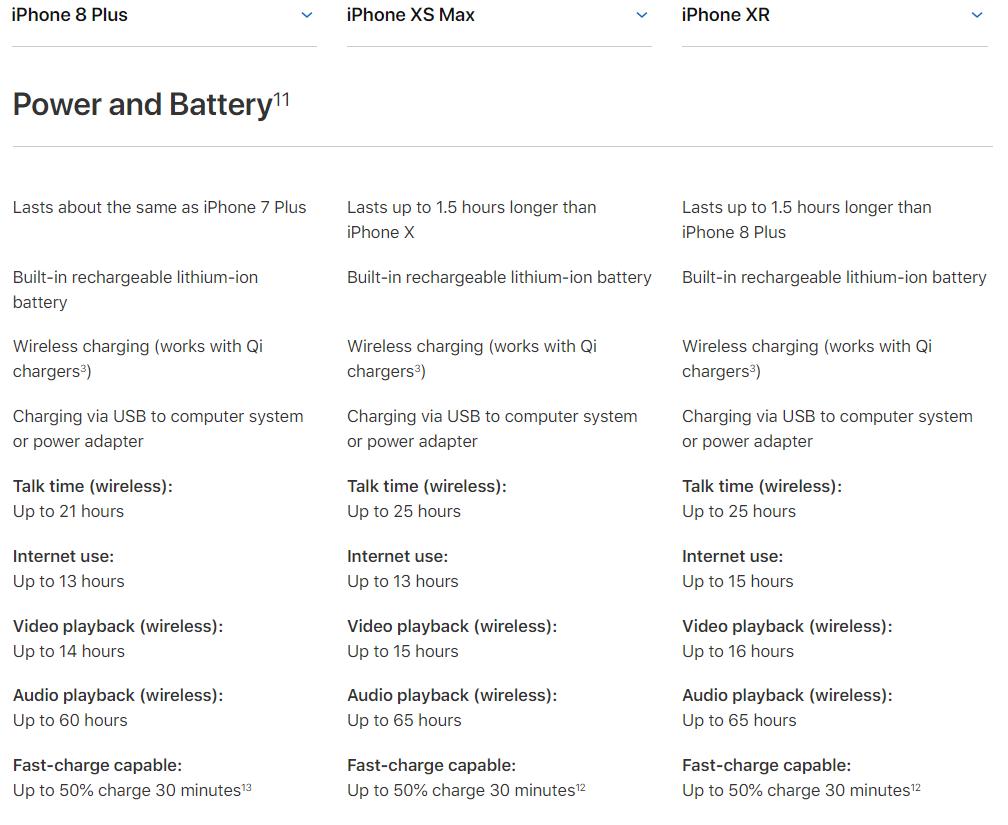The image size is (1008, 825).
Task: Click iPhone XR 'Up to 15 hours' internet use
Action: (737, 581)
